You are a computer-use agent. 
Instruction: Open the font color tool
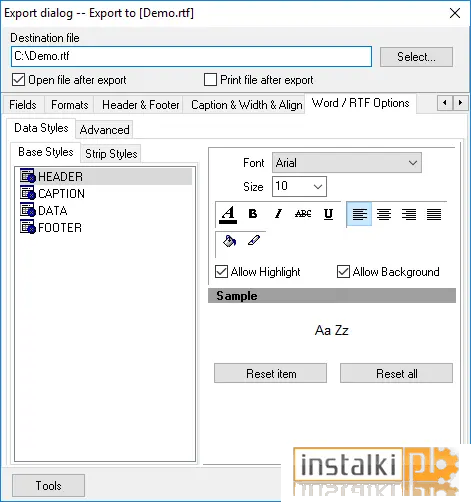[228, 214]
